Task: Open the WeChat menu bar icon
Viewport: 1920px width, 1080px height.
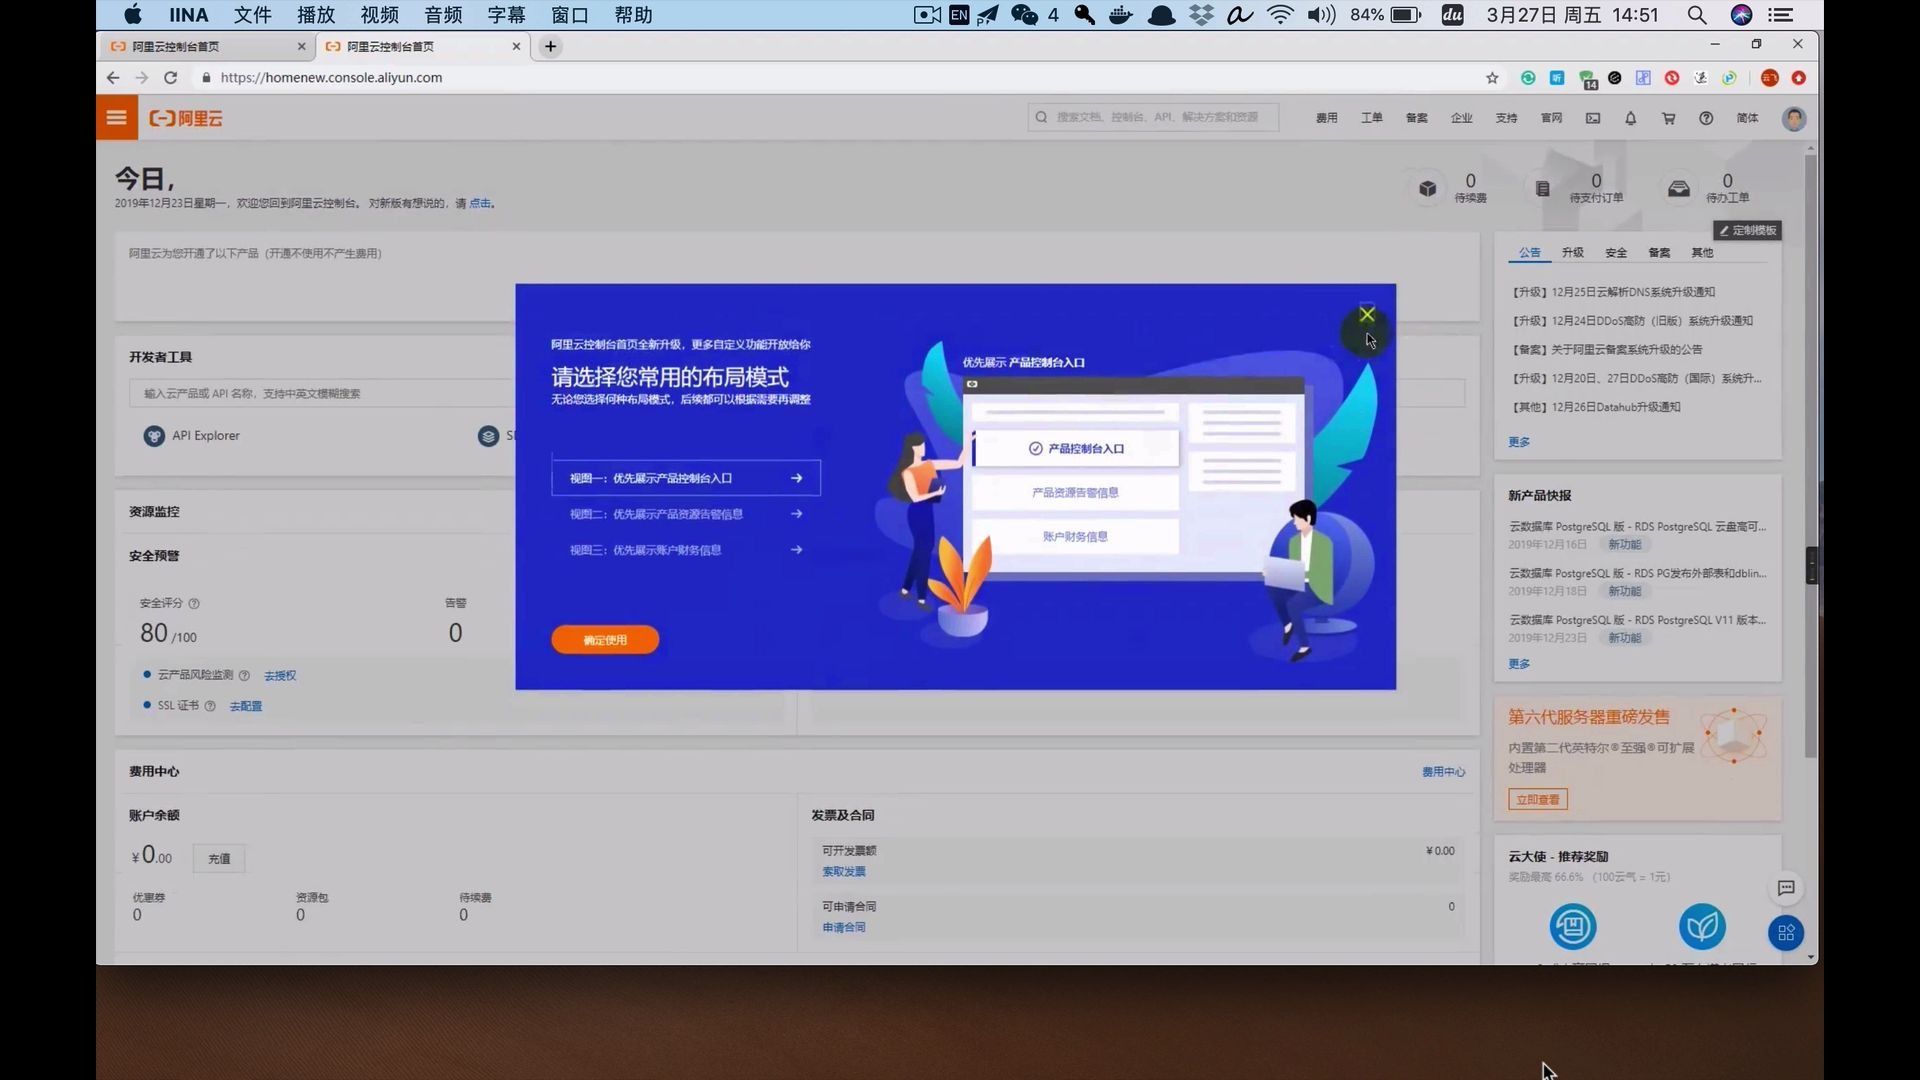Action: [1025, 15]
